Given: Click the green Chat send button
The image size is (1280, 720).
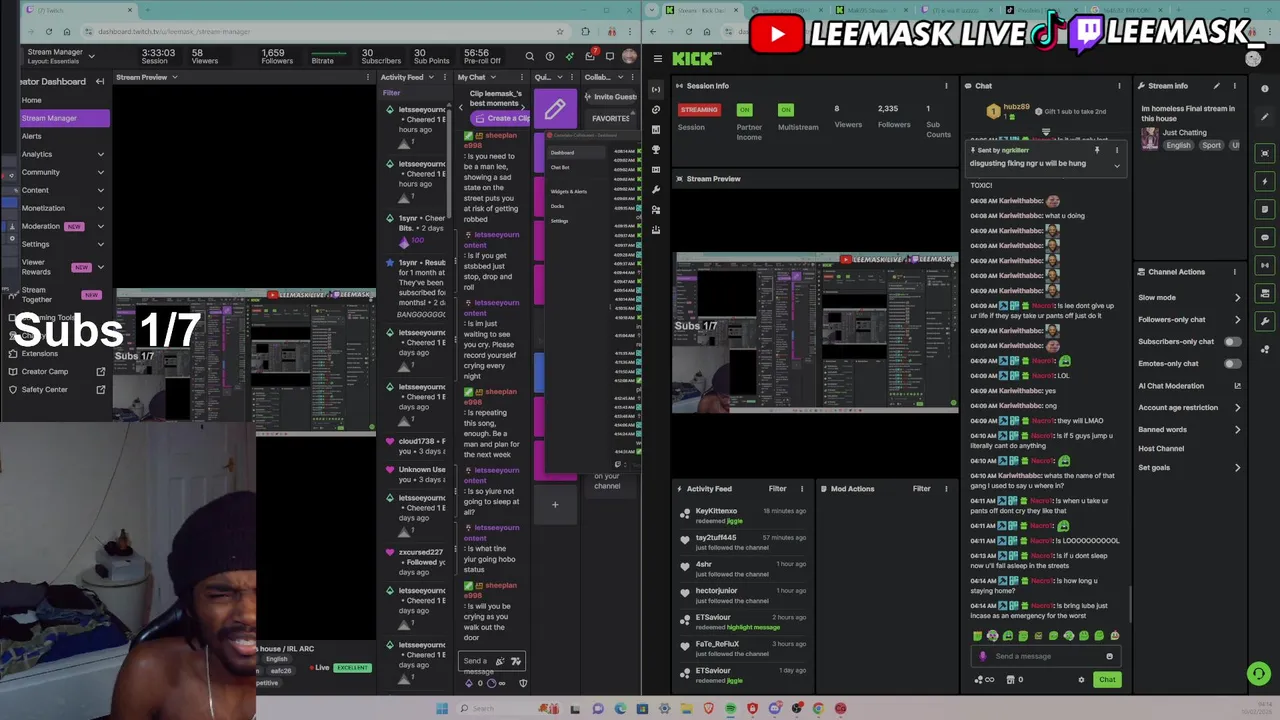Looking at the screenshot, I should 1107,680.
